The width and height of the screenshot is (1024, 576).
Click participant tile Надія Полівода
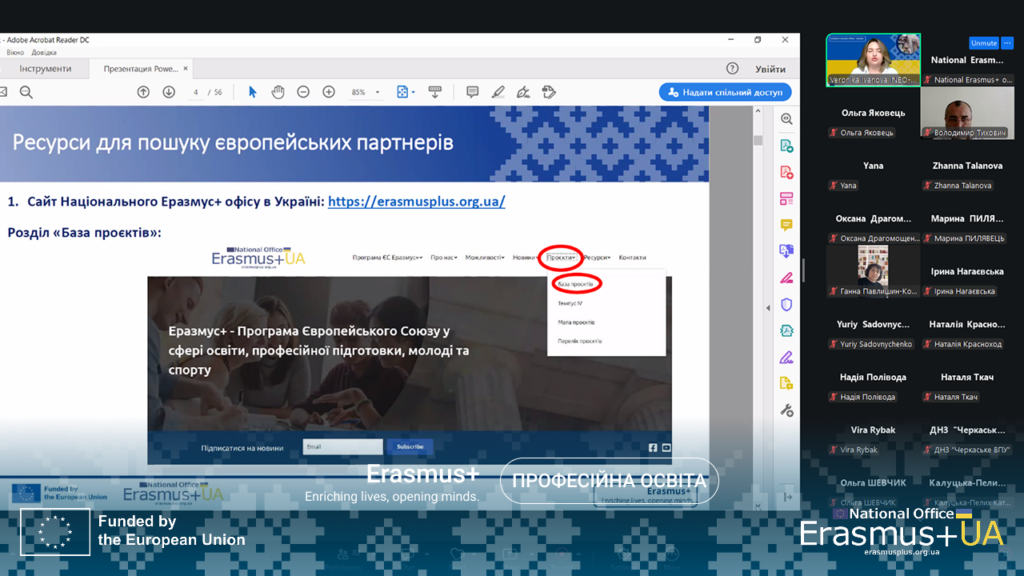[x=873, y=377]
